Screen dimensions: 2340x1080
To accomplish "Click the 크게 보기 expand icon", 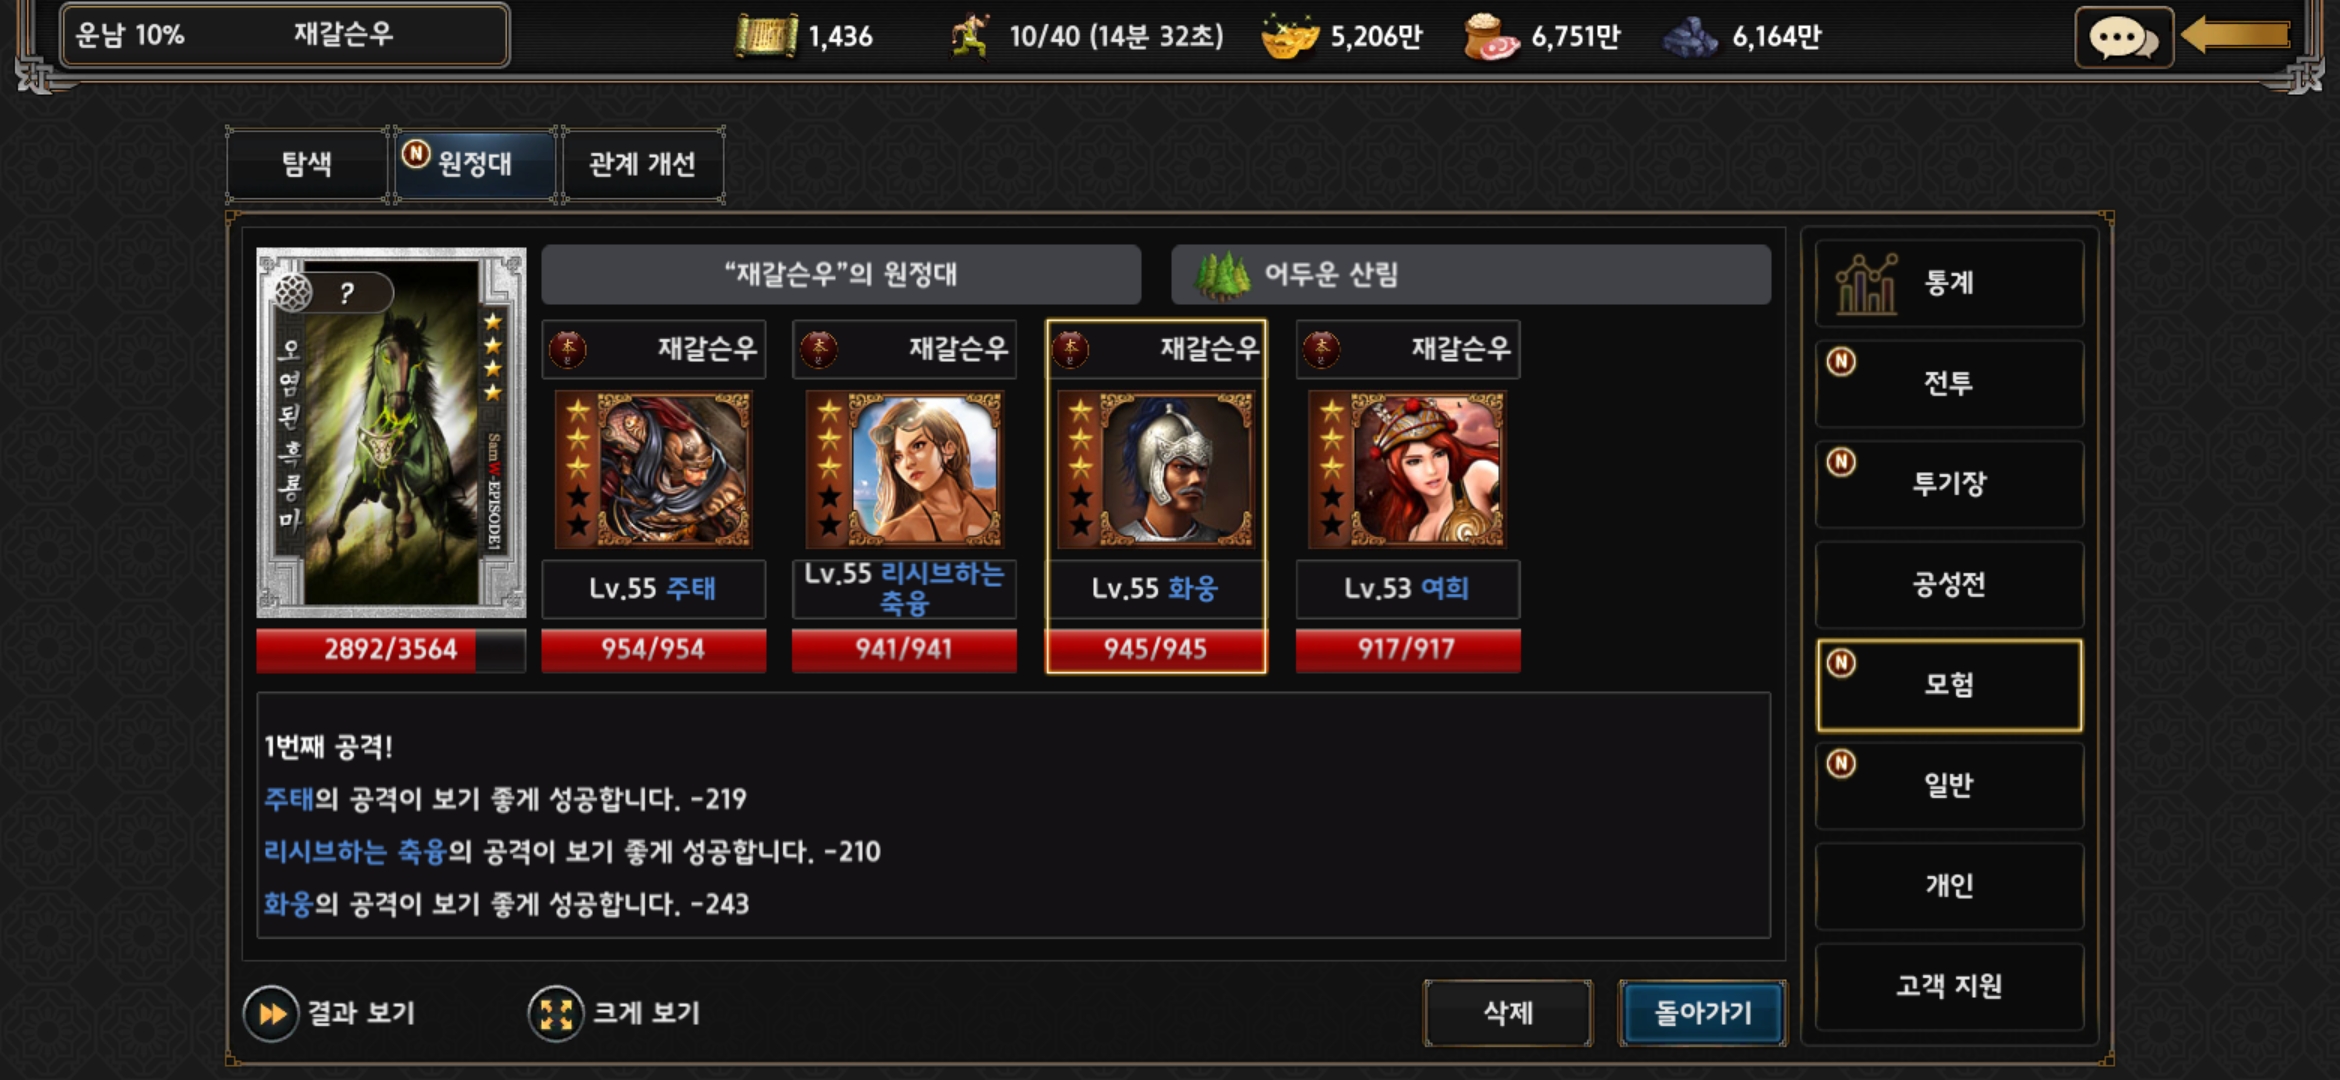I will coord(556,1014).
